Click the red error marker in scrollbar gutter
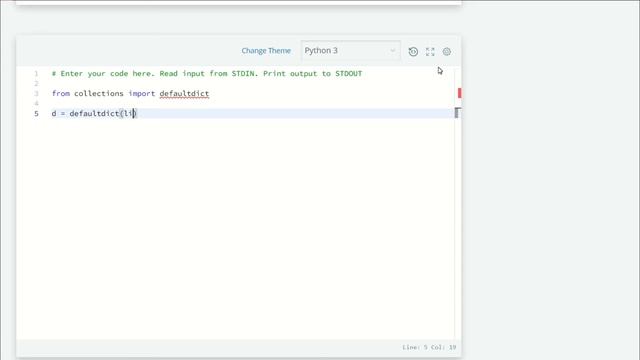The image size is (640, 360). click(460, 93)
